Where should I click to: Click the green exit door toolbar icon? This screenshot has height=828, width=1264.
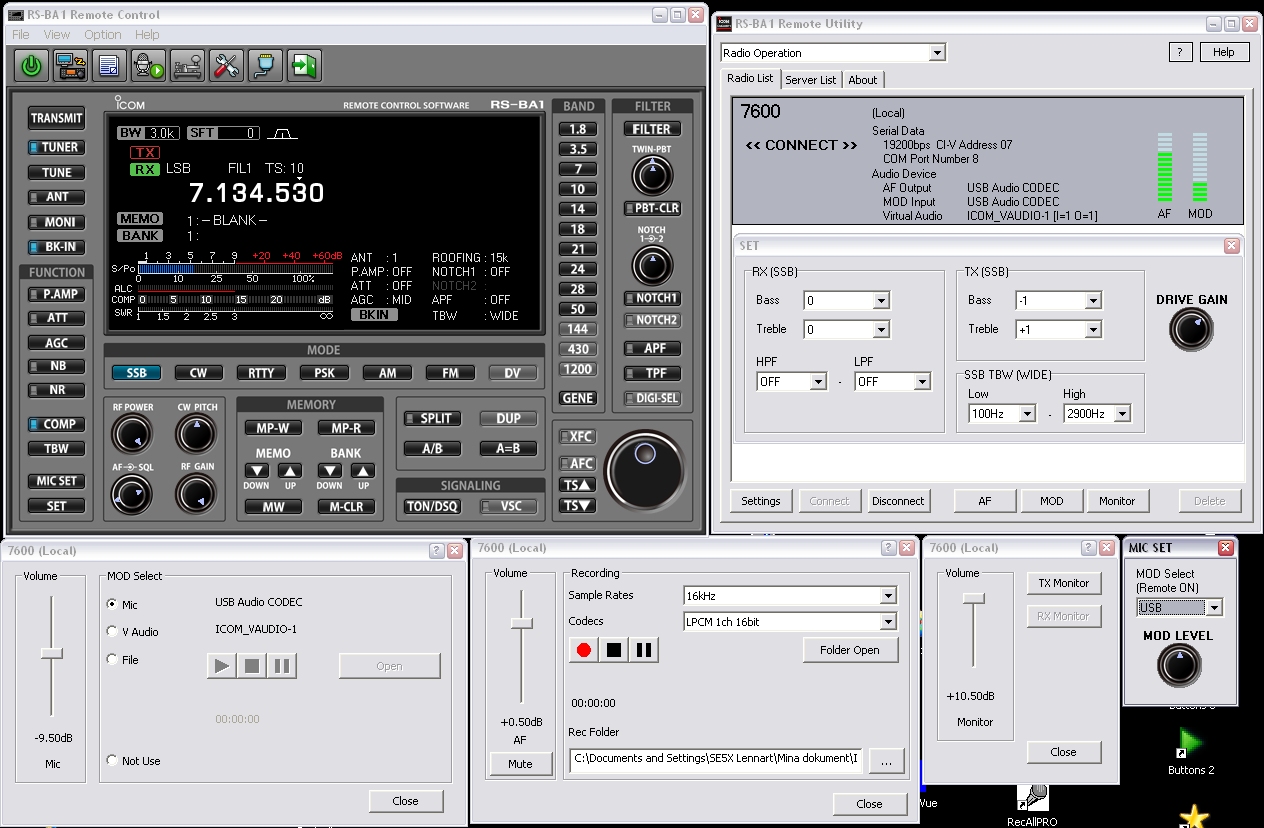pos(303,66)
